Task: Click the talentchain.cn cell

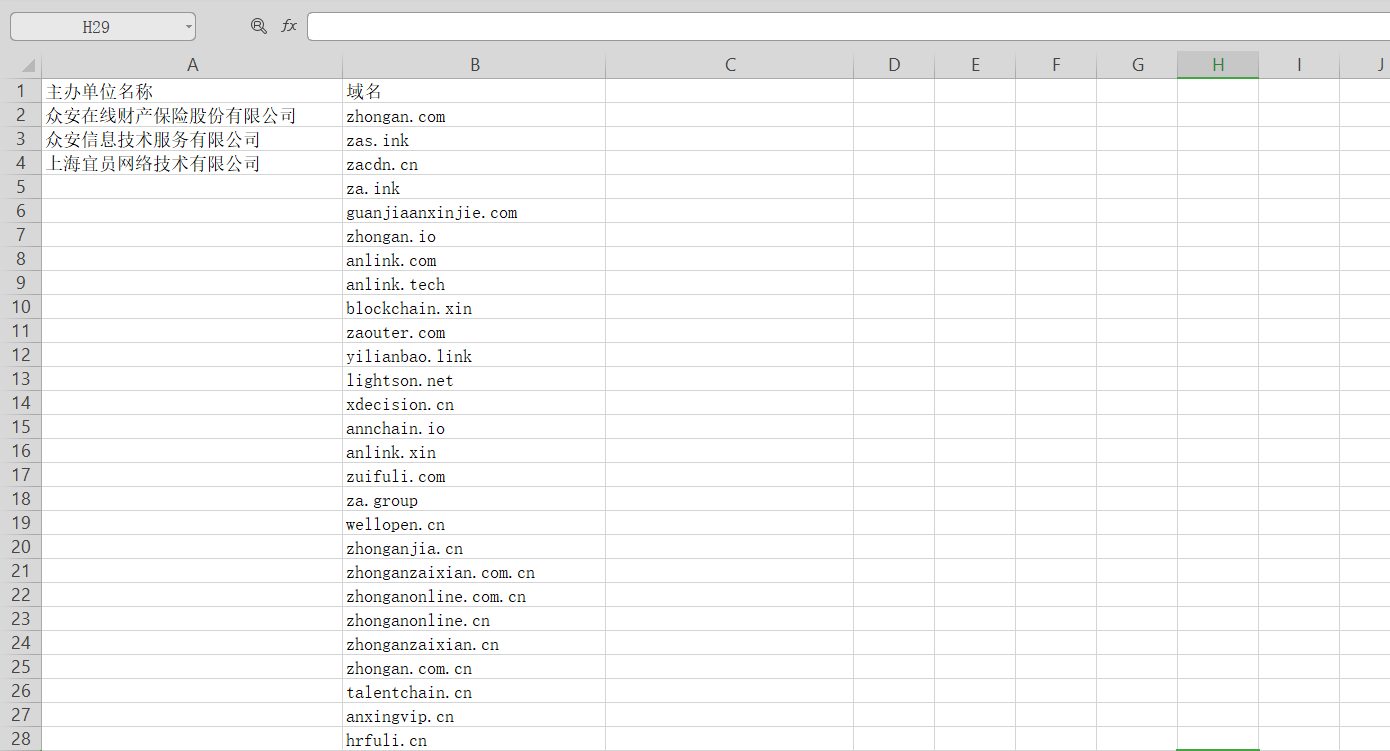Action: coord(474,691)
